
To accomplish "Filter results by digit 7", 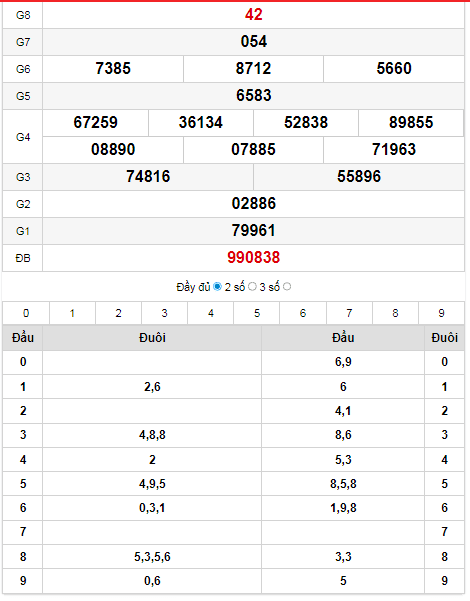I will click(x=349, y=313).
